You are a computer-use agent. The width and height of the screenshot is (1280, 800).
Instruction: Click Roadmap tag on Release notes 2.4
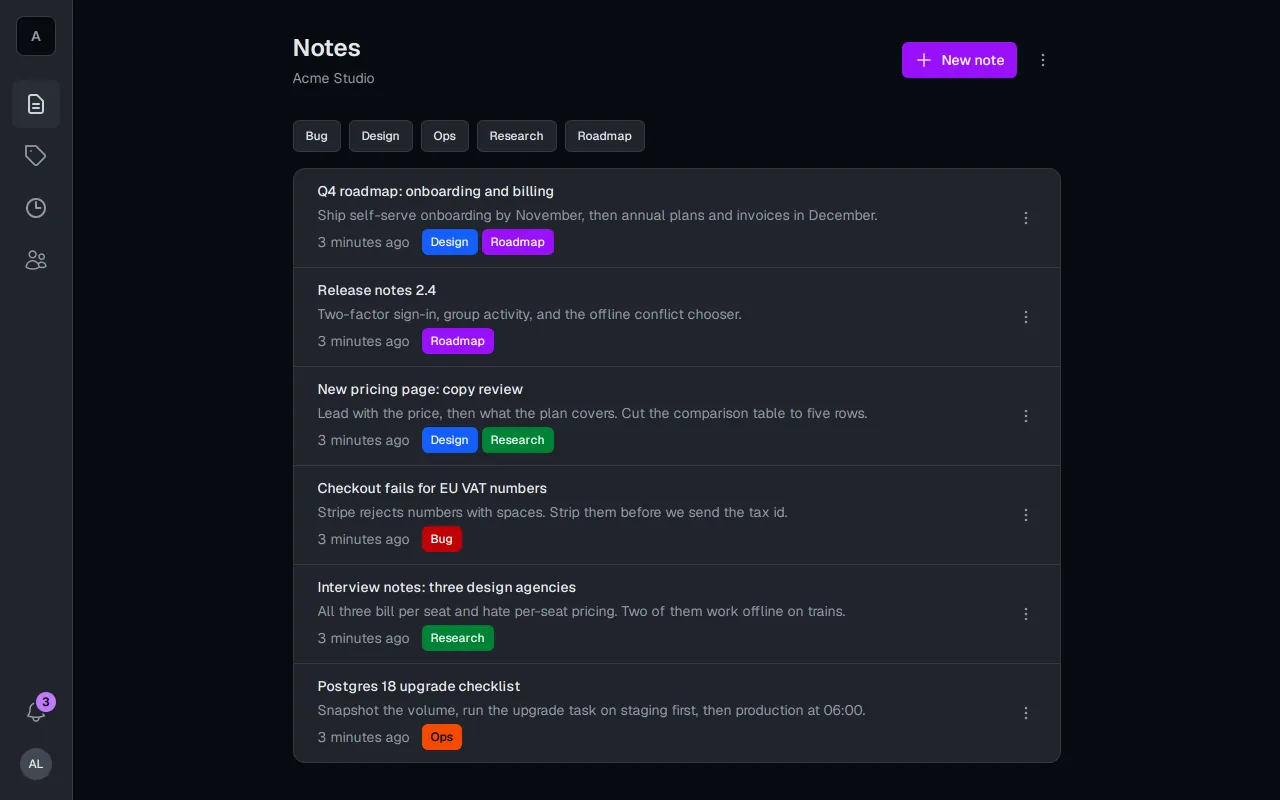click(458, 341)
